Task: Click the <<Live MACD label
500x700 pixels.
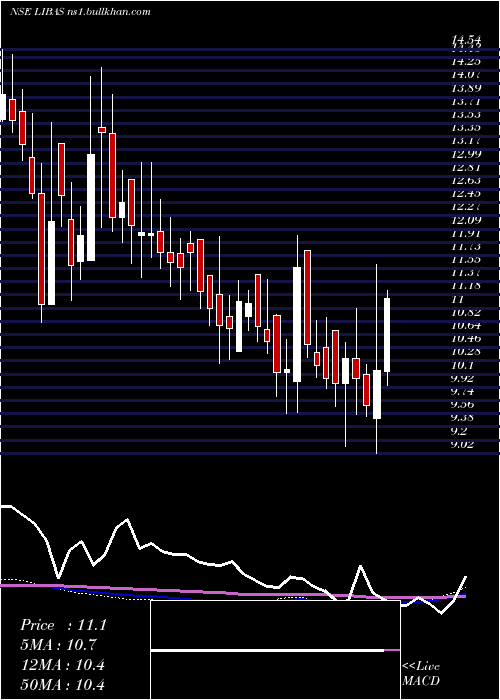Action: (x=421, y=673)
